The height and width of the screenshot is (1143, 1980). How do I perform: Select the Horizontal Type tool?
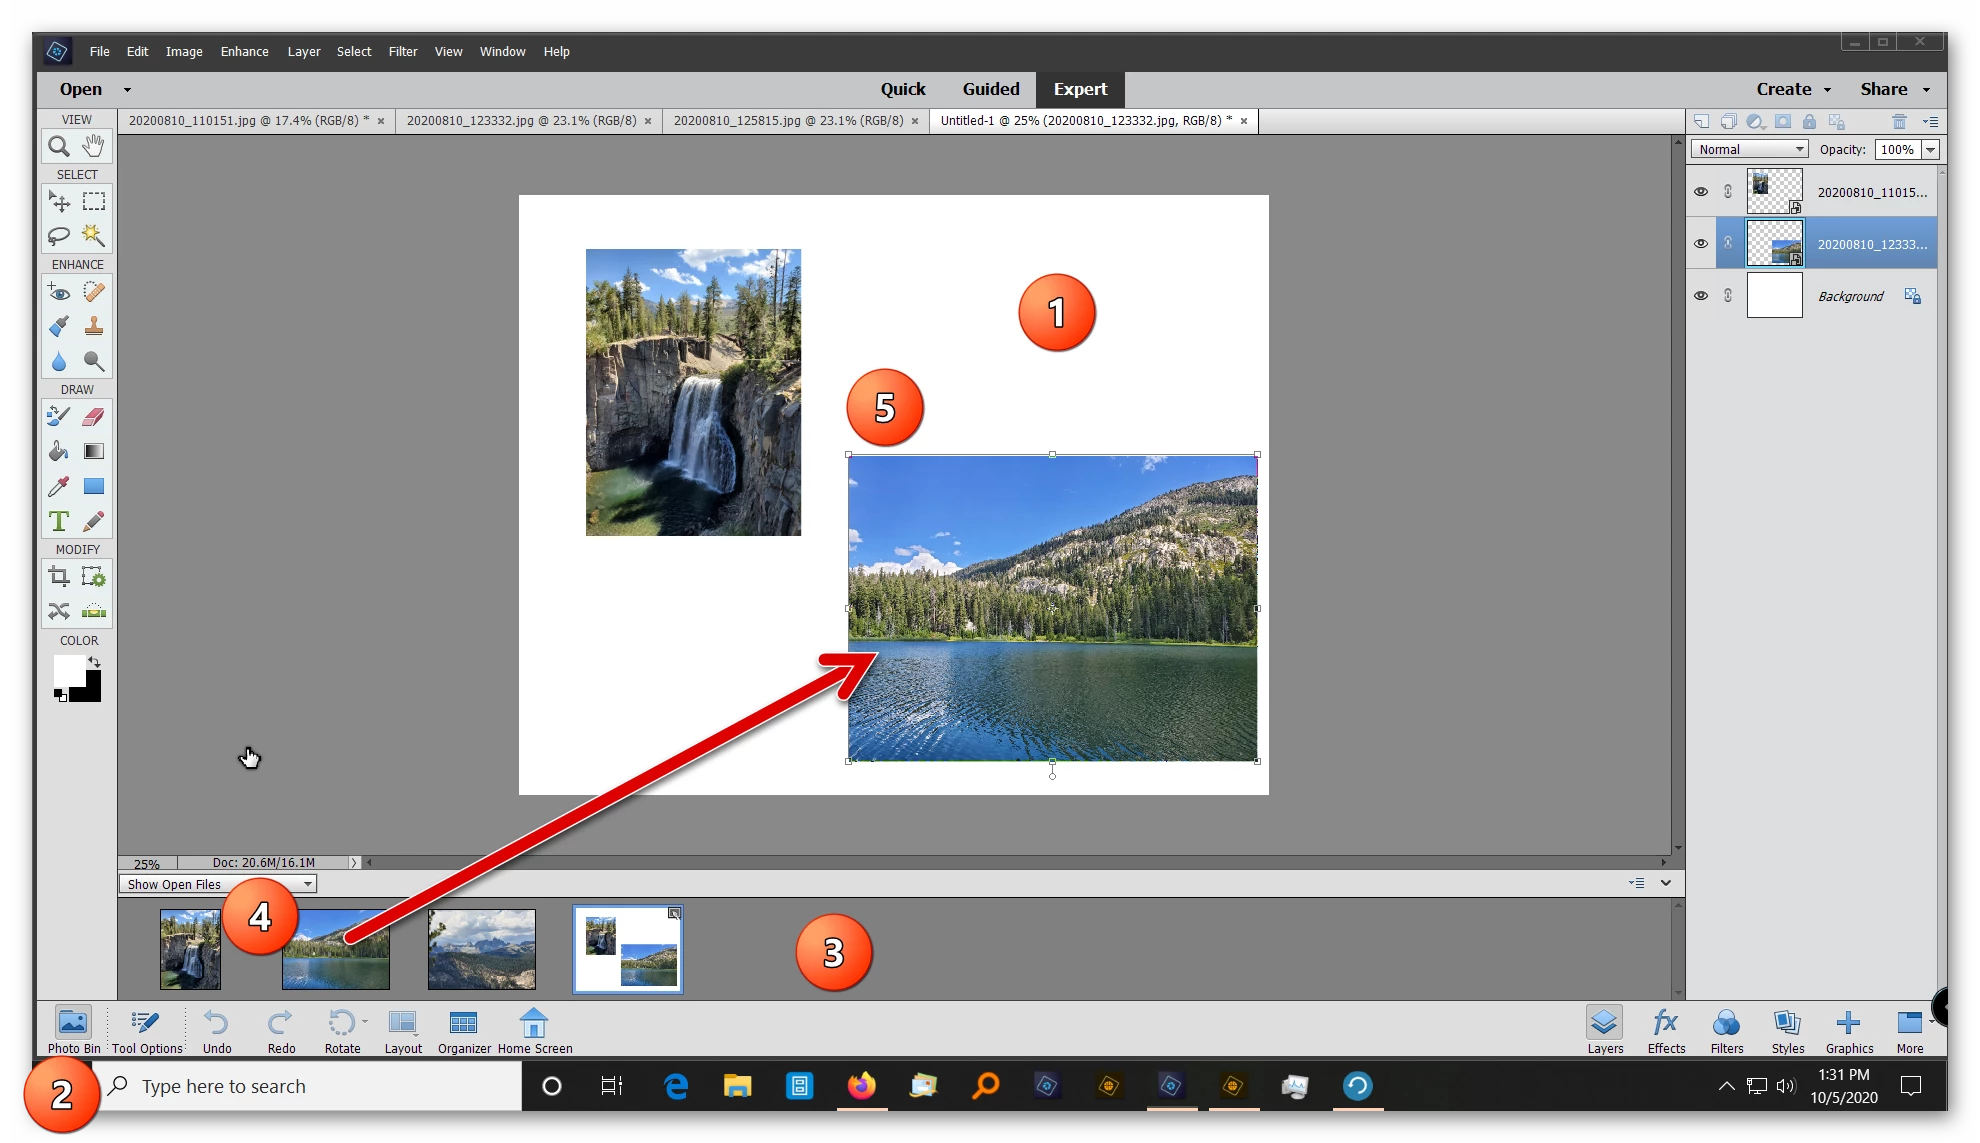click(x=59, y=521)
